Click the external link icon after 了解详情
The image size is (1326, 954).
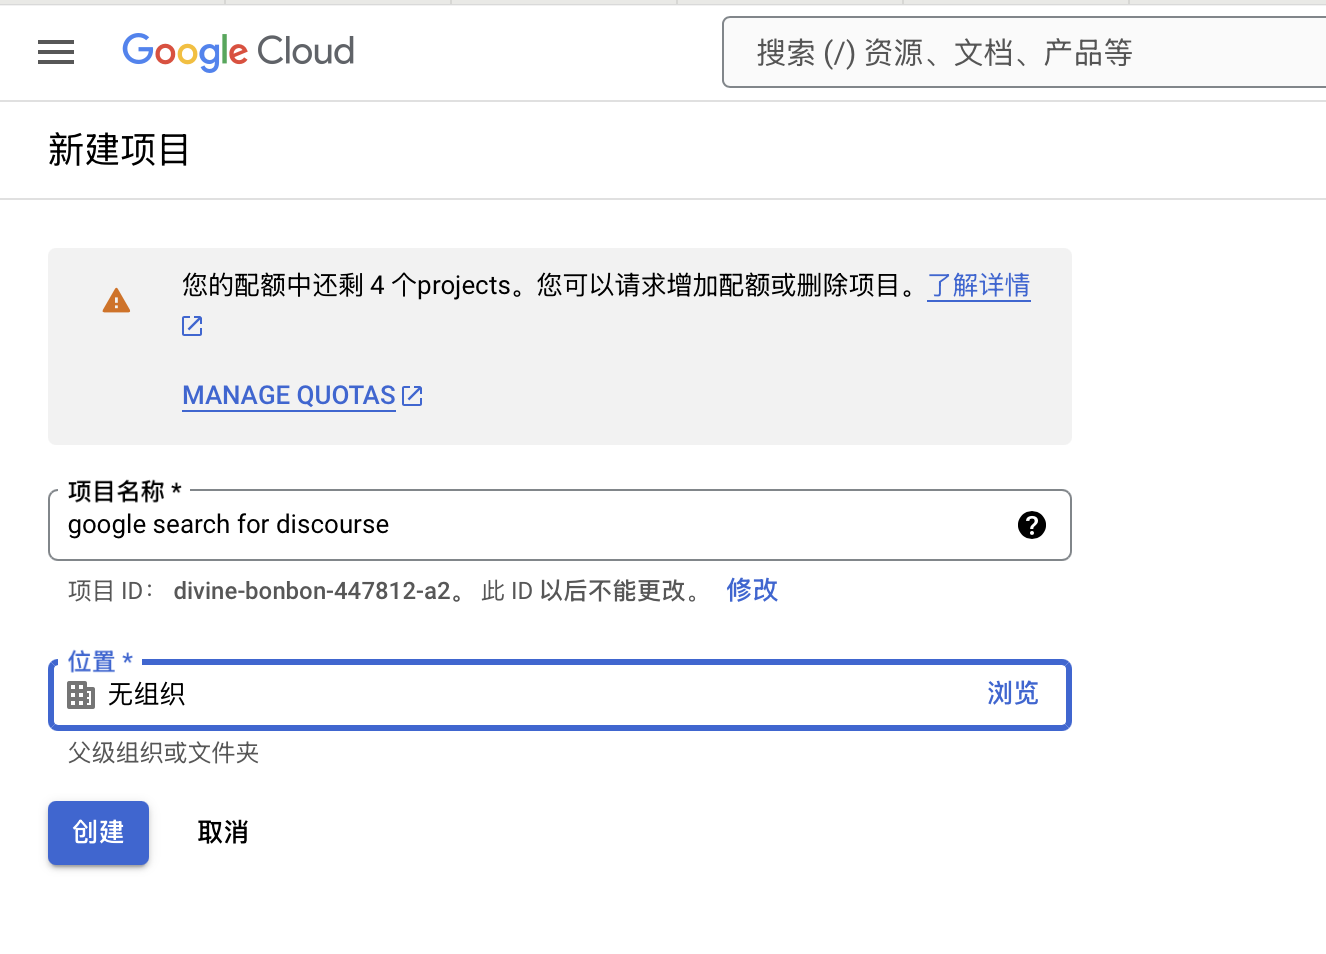pos(191,325)
